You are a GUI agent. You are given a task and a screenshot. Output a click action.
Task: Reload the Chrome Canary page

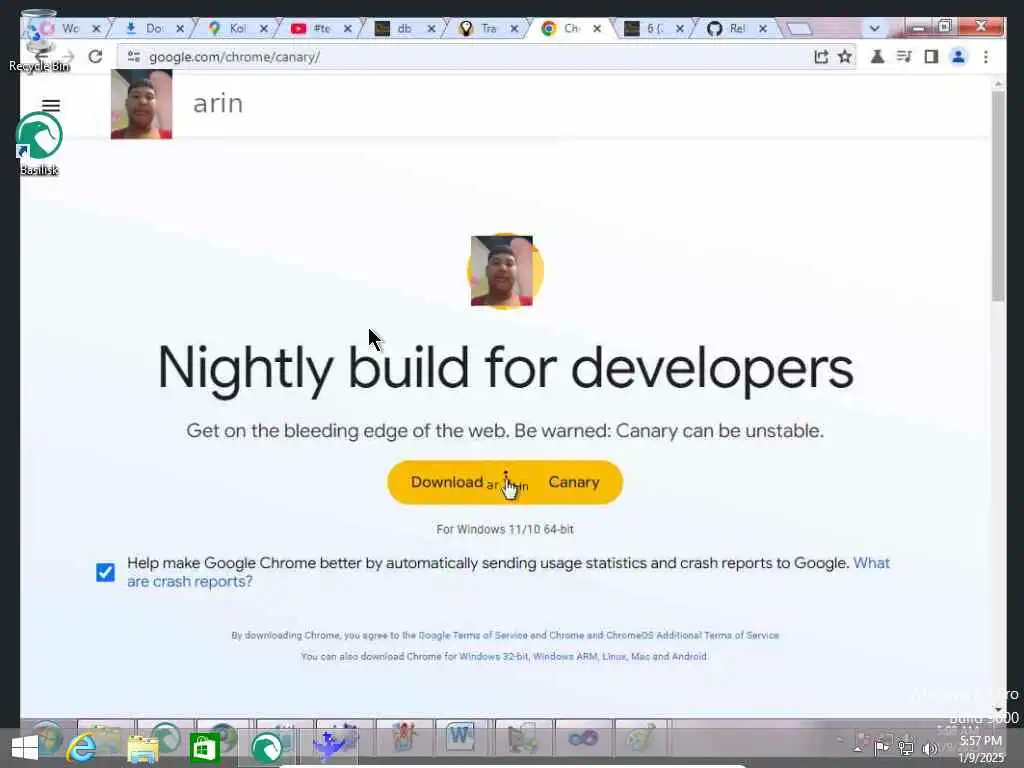(x=95, y=57)
